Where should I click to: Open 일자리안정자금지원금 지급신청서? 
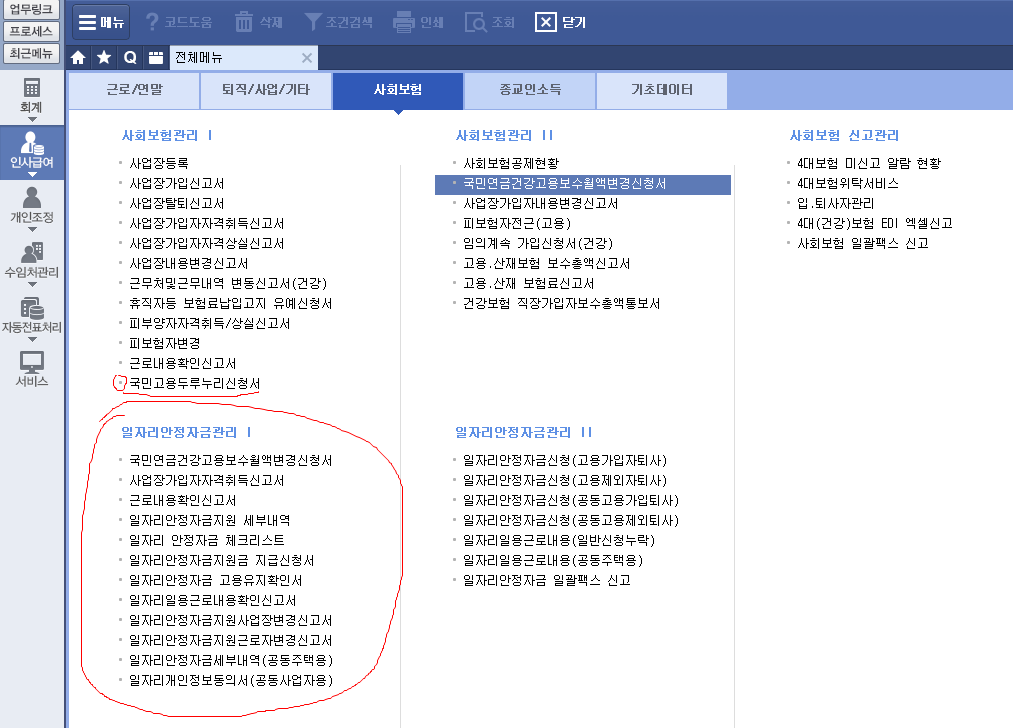222,561
